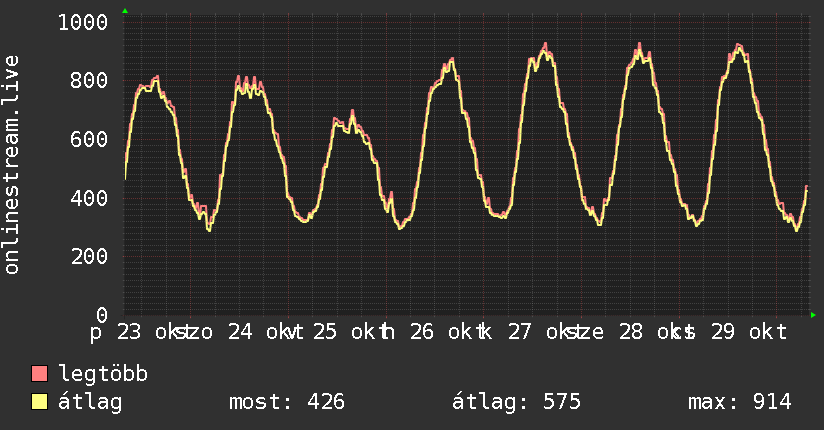Click the 400 y-axis label

pyautogui.click(x=89, y=198)
